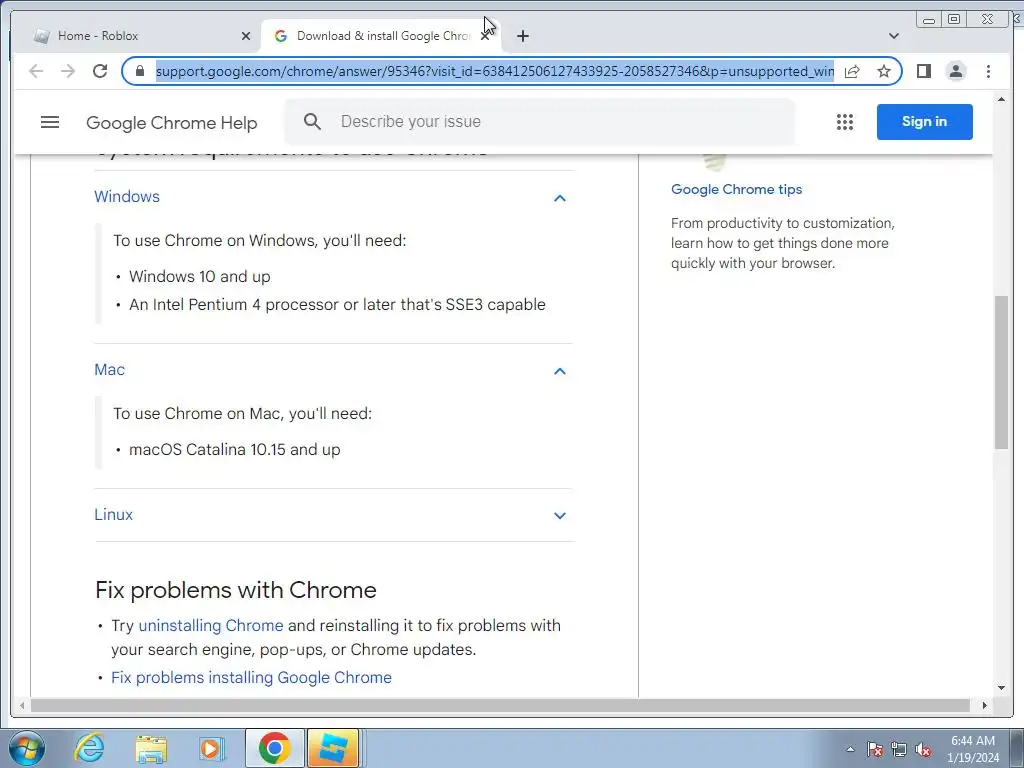Click the Linux section heading
The width and height of the screenshot is (1024, 768).
point(113,515)
